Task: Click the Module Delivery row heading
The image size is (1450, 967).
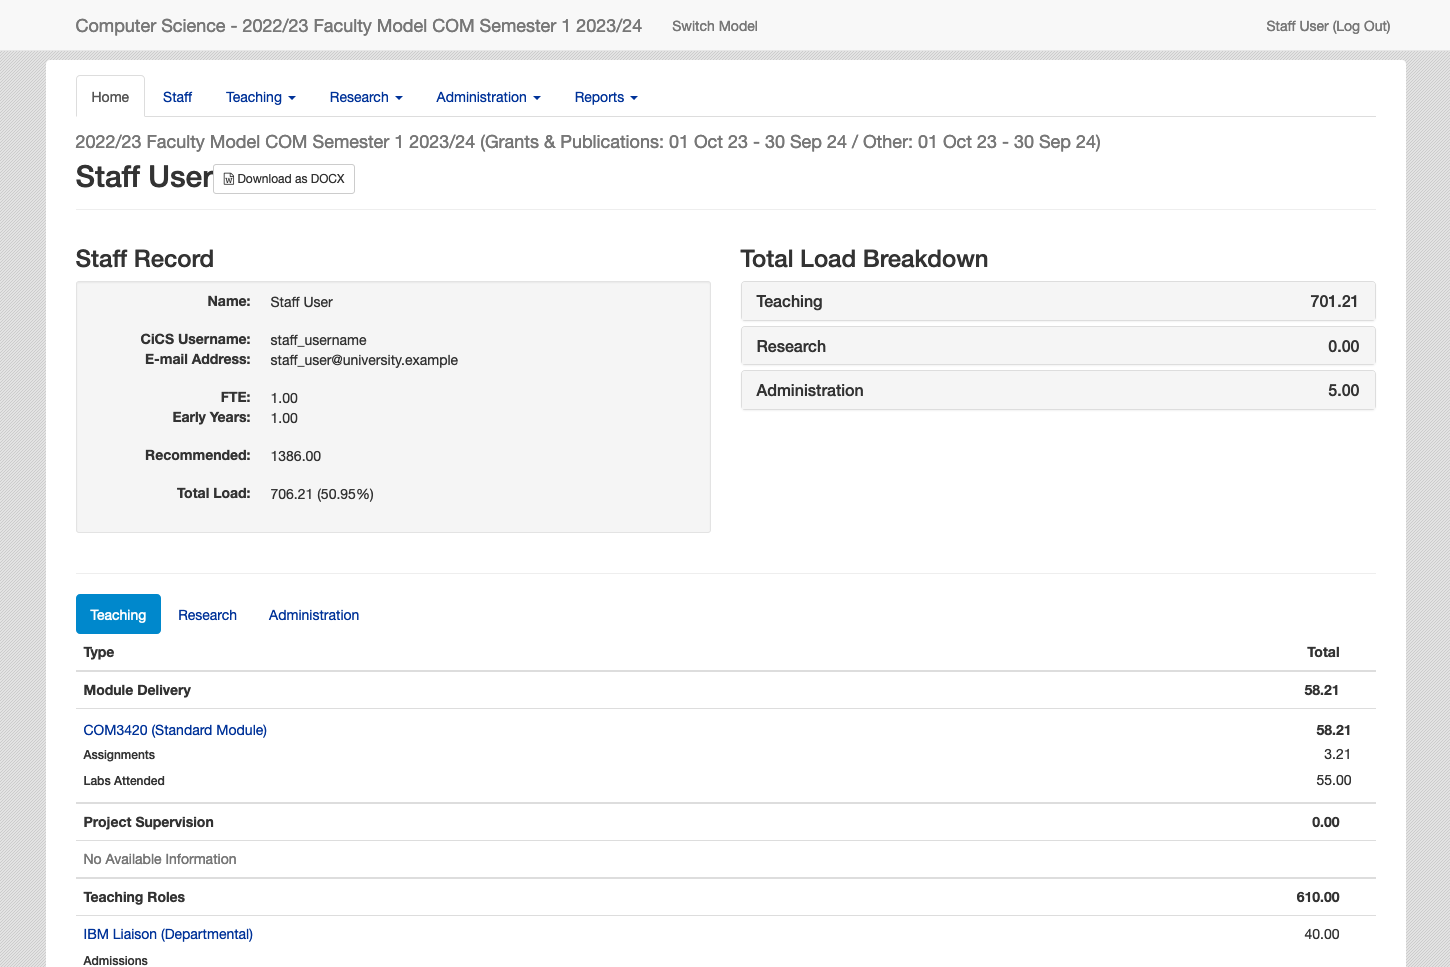Action: click(137, 690)
